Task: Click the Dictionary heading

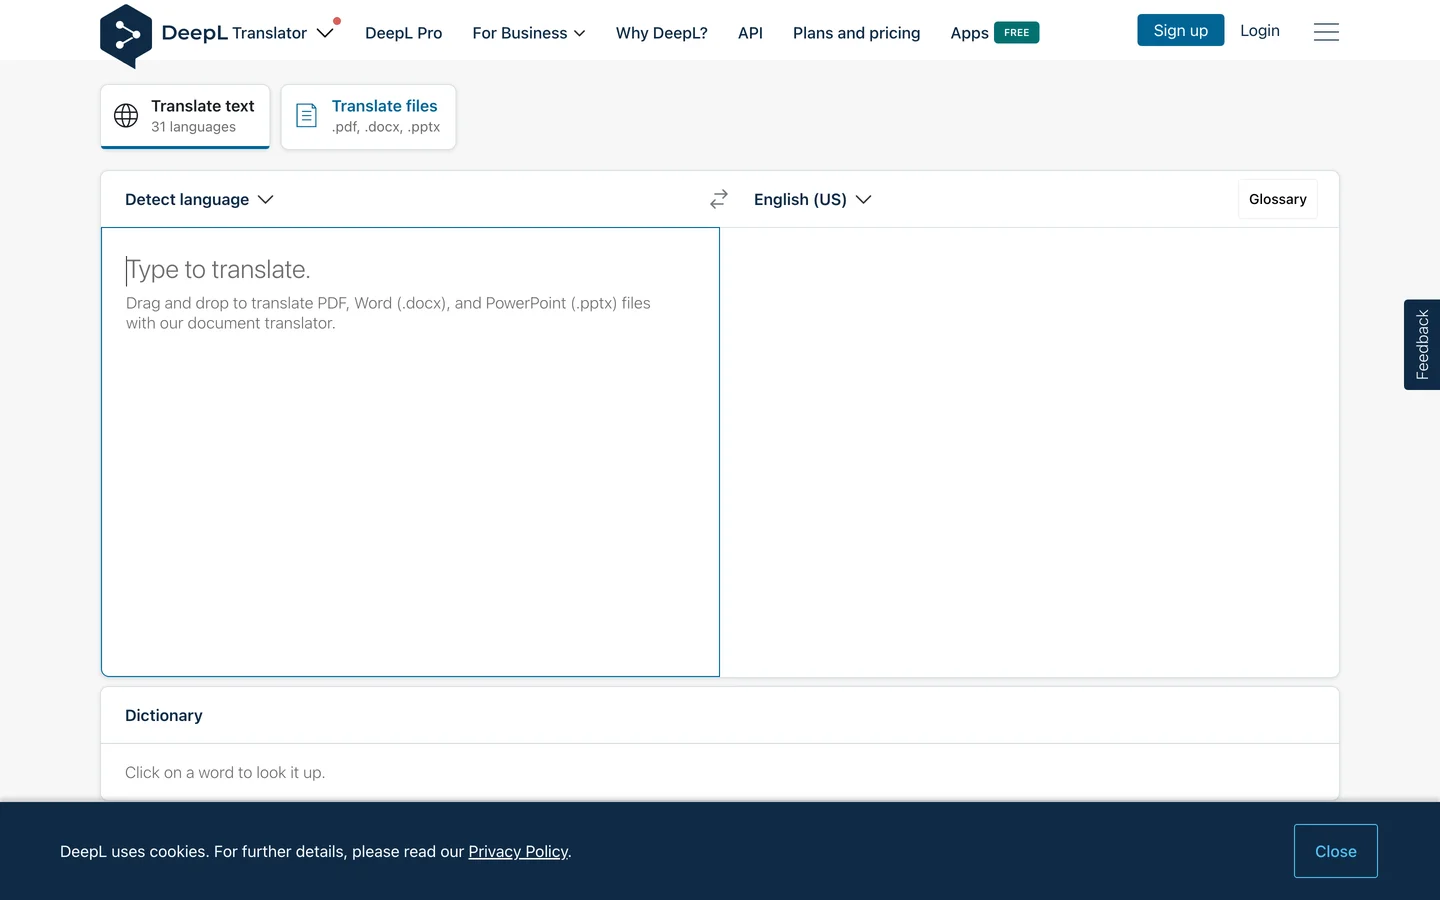Action: point(164,715)
